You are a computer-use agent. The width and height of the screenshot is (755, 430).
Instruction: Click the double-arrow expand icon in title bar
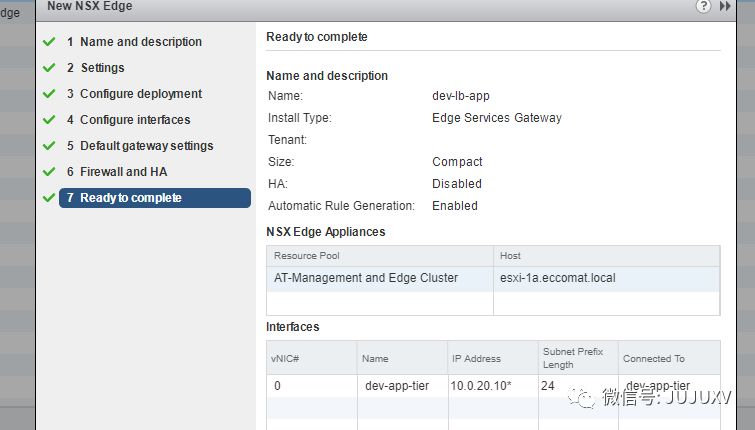tap(726, 6)
